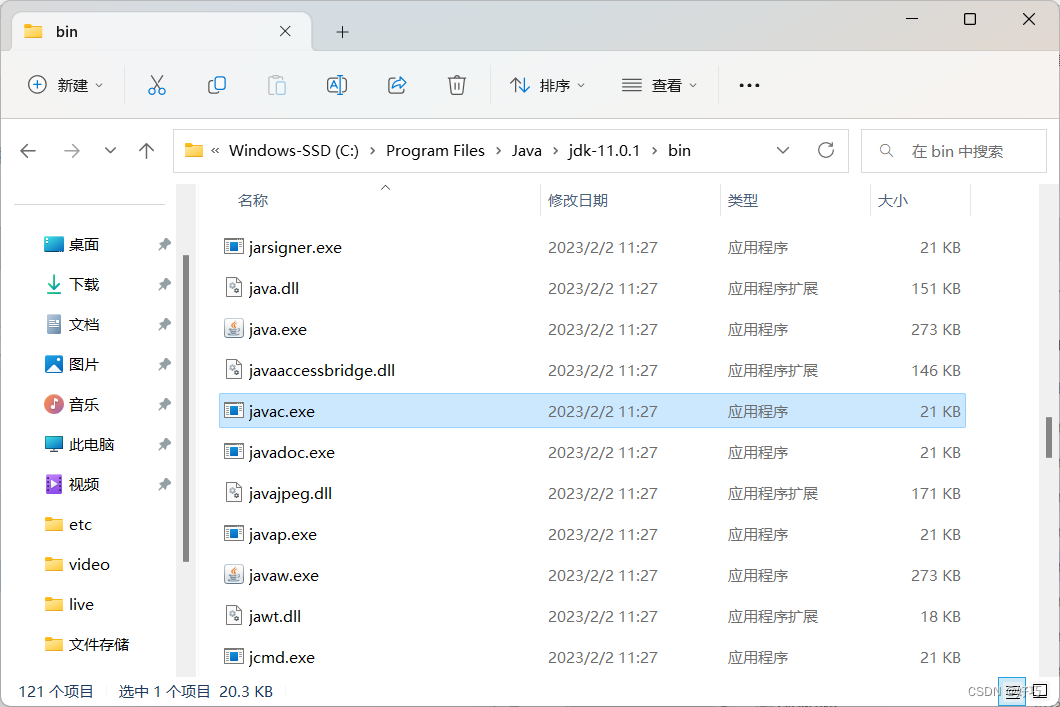
Task: Open a new tab with plus button
Action: click(343, 32)
